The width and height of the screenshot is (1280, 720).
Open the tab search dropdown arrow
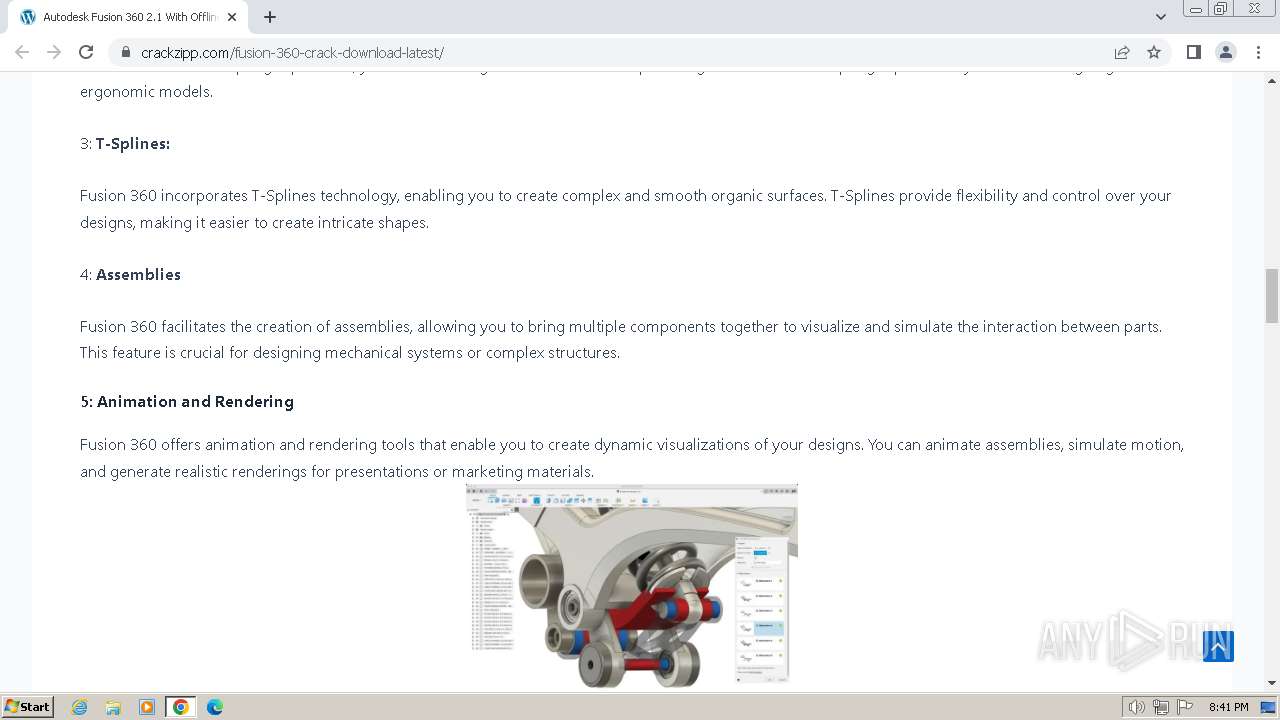1160,17
